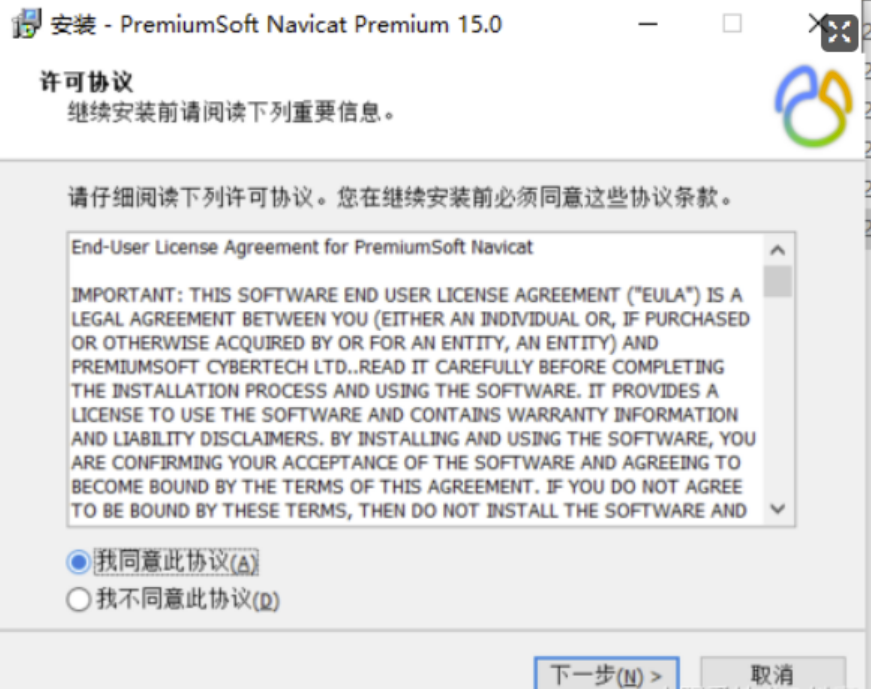
Task: Click the disabled maximize box
Action: point(732,24)
